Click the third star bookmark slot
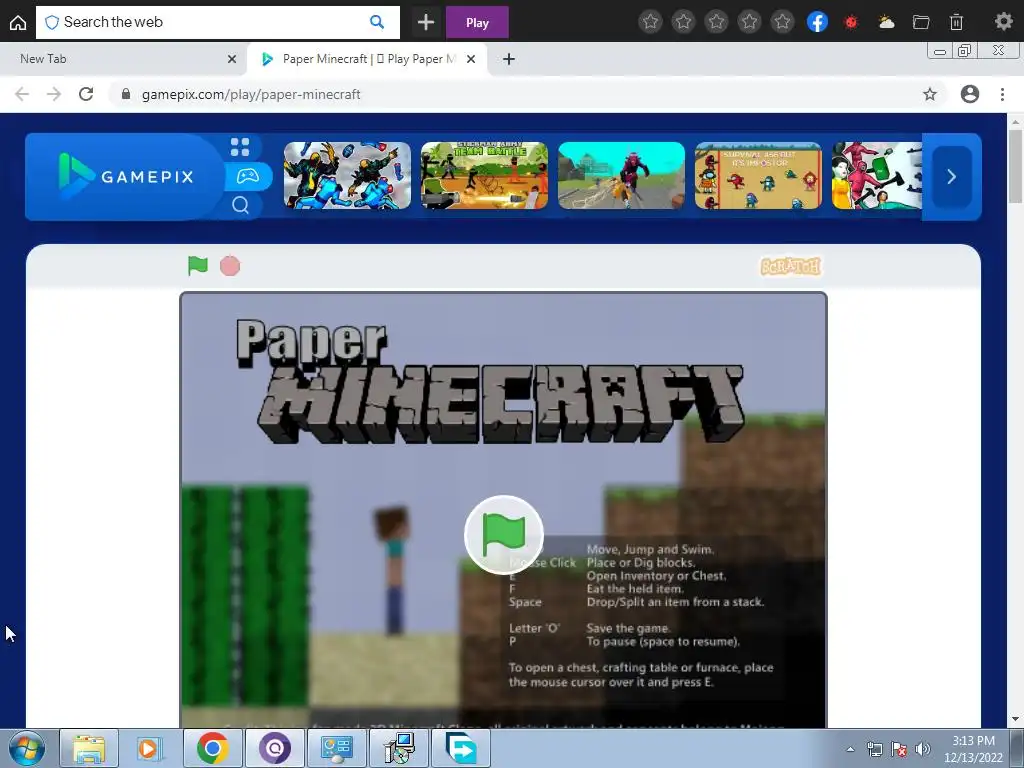1024x768 pixels. click(x=716, y=22)
